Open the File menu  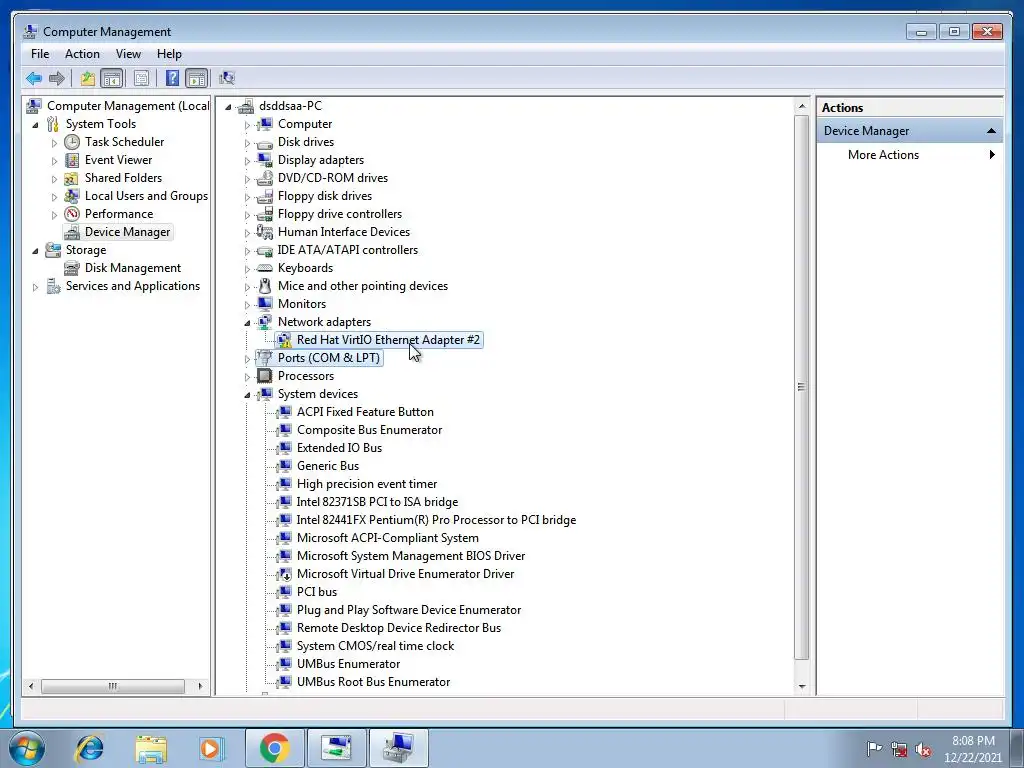click(x=40, y=54)
